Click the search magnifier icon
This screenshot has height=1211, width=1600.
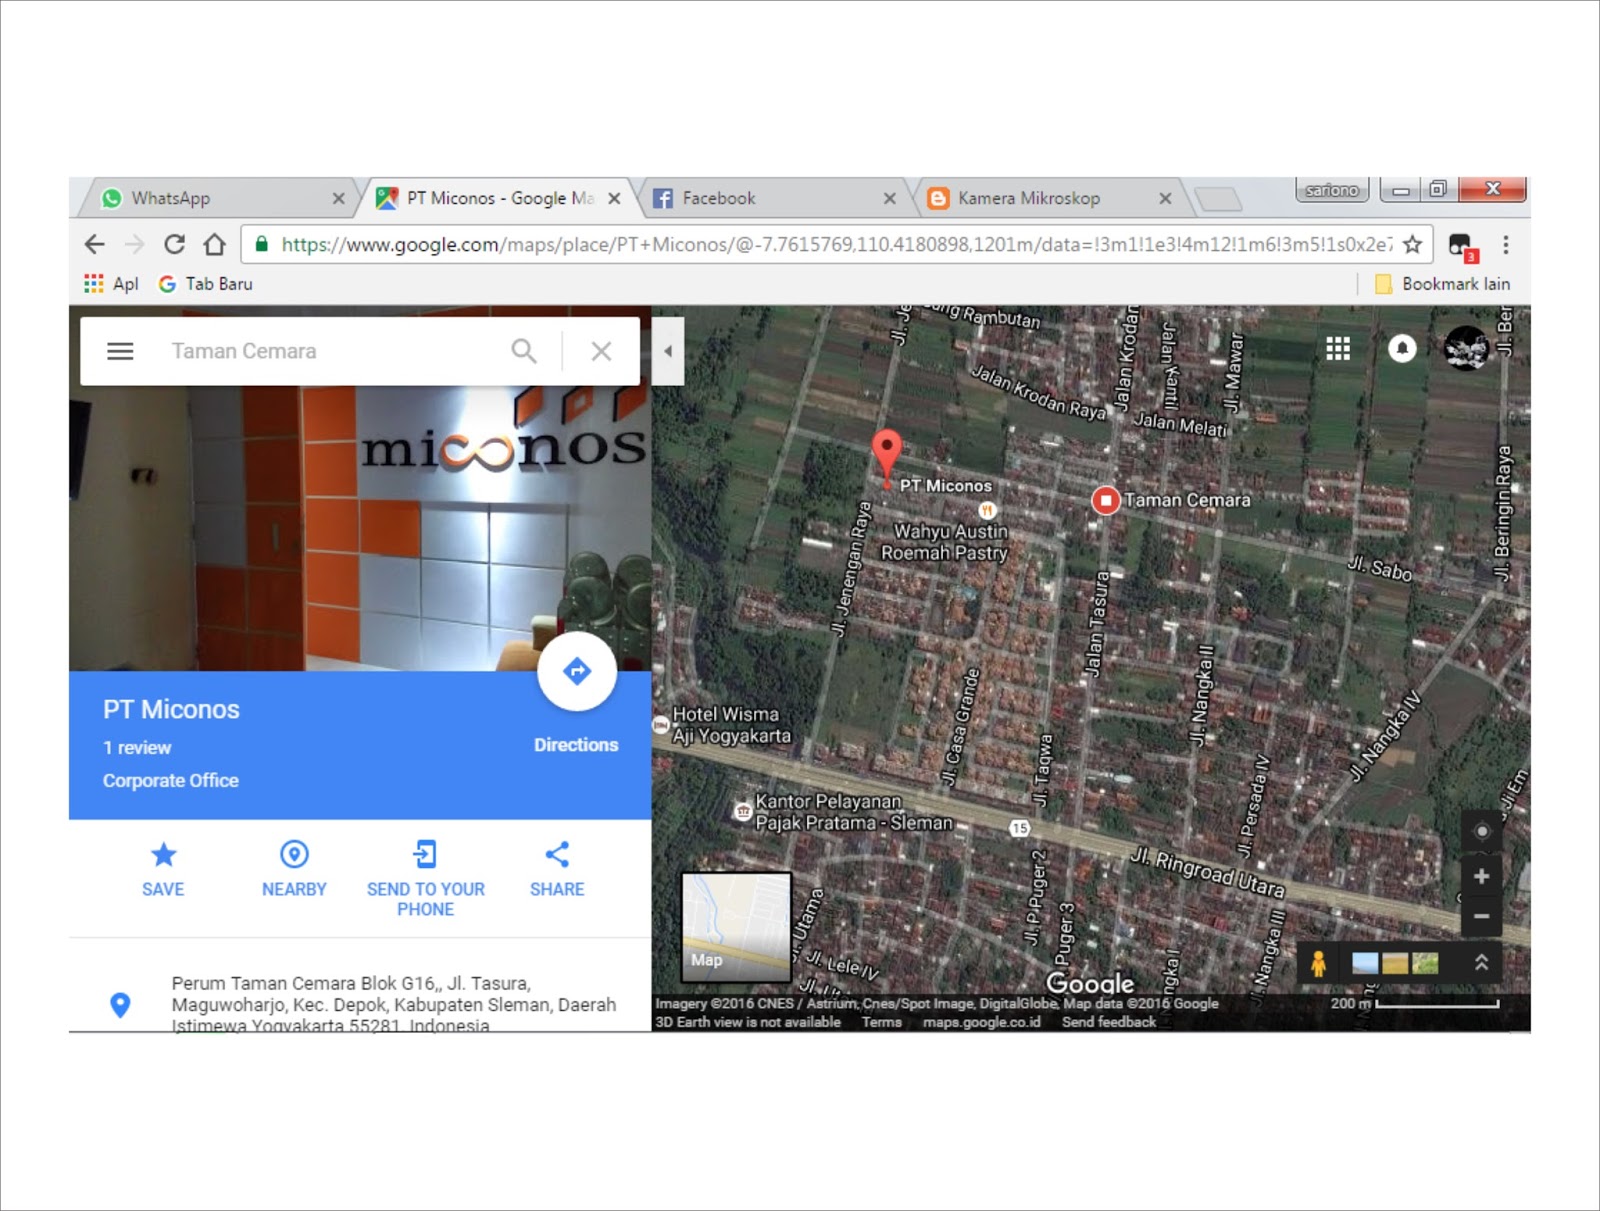524,350
